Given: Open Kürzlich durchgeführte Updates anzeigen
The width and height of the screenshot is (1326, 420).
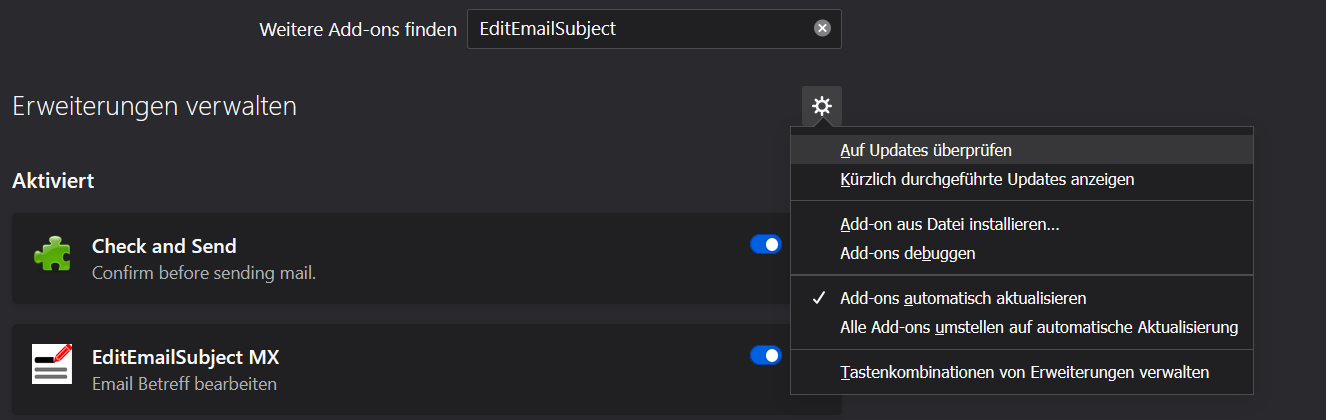Looking at the screenshot, I should 986,180.
